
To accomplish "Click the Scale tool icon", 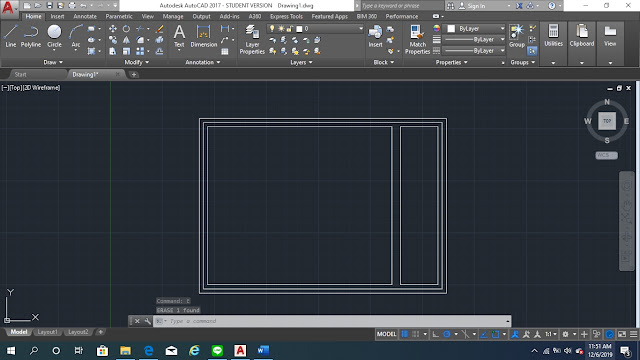I will click(x=127, y=51).
